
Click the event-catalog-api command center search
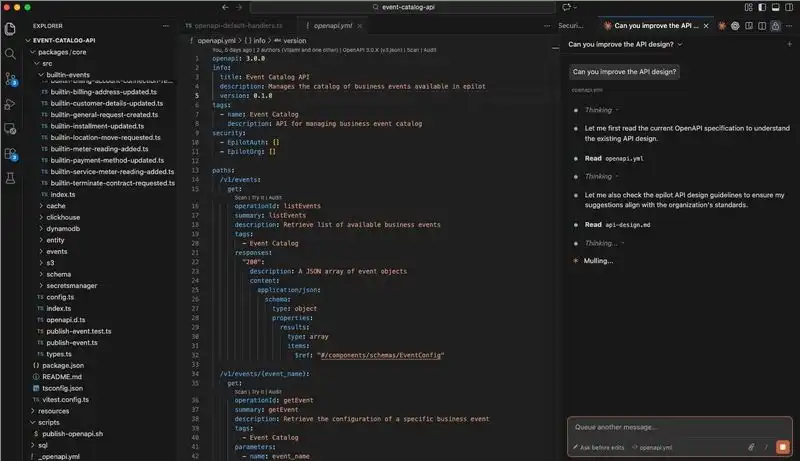tap(403, 7)
